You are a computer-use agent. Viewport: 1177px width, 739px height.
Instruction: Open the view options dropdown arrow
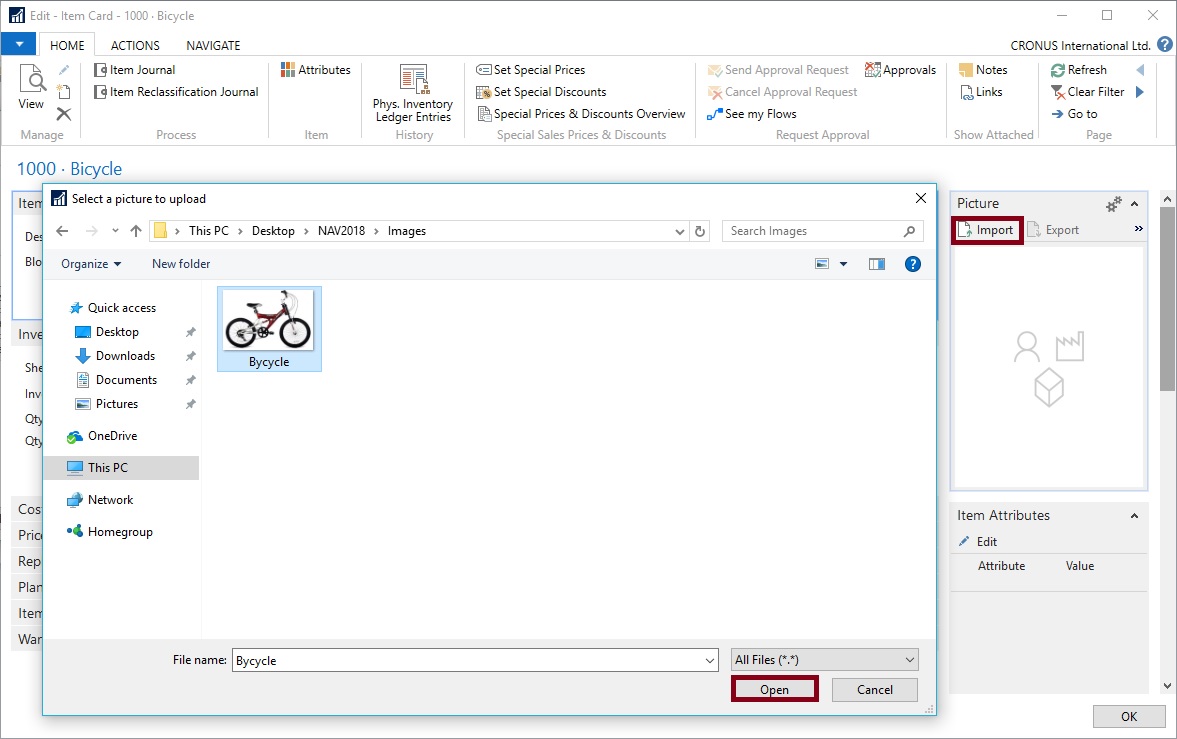coord(843,264)
